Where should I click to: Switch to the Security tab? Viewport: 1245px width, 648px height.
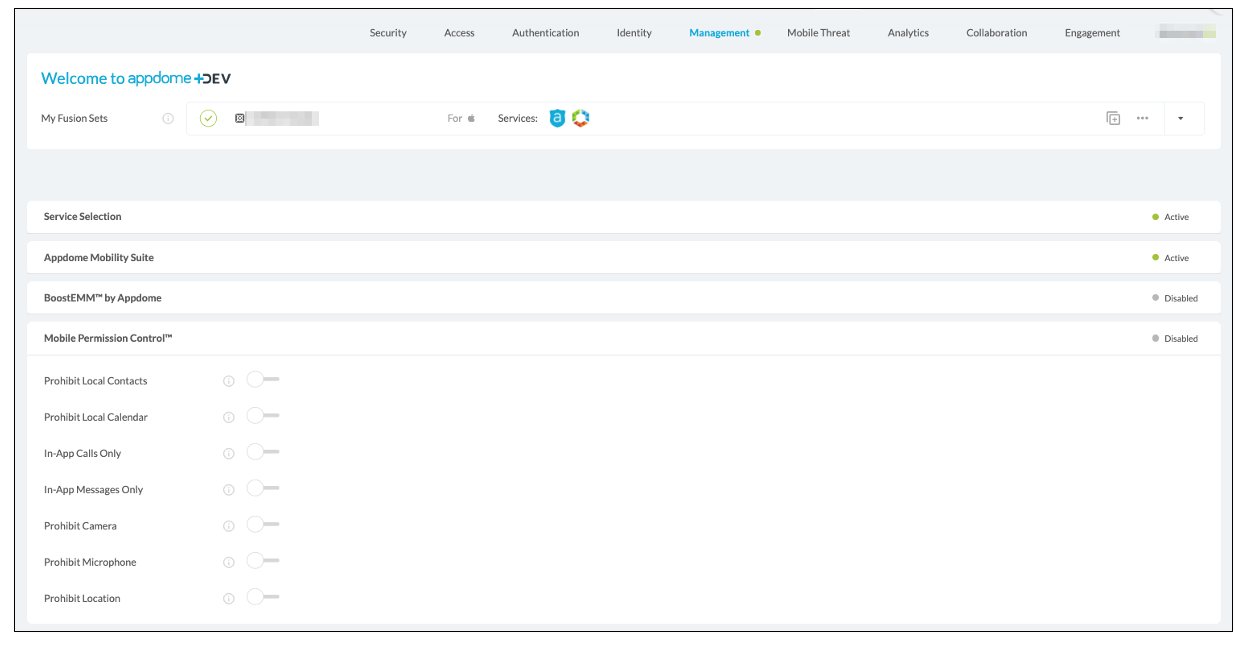click(388, 33)
